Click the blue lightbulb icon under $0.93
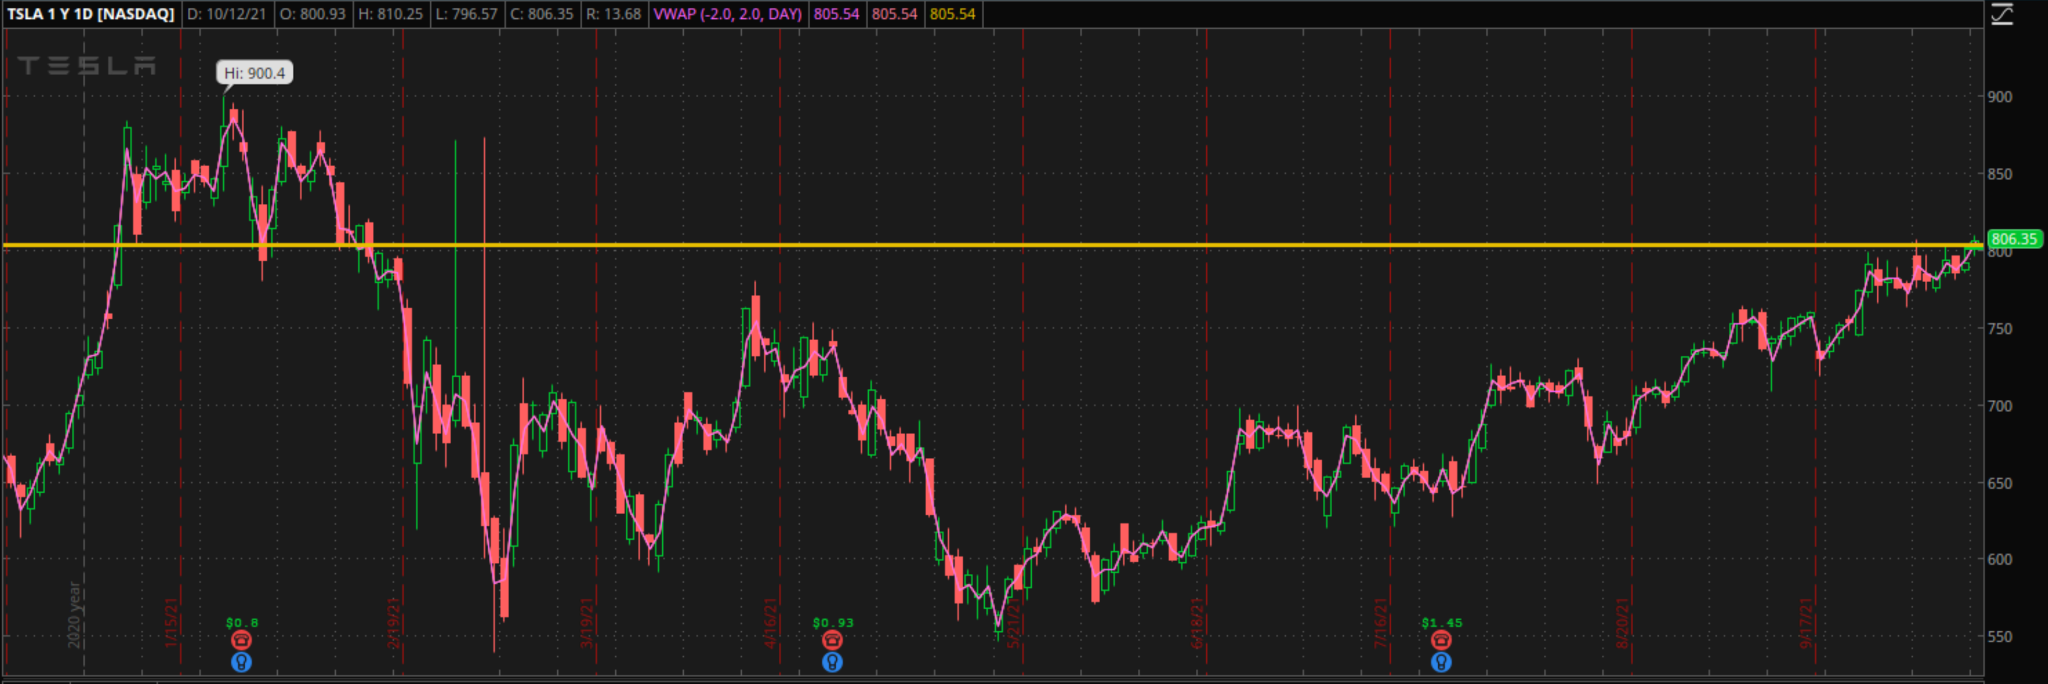Image resolution: width=2048 pixels, height=684 pixels. click(832, 662)
